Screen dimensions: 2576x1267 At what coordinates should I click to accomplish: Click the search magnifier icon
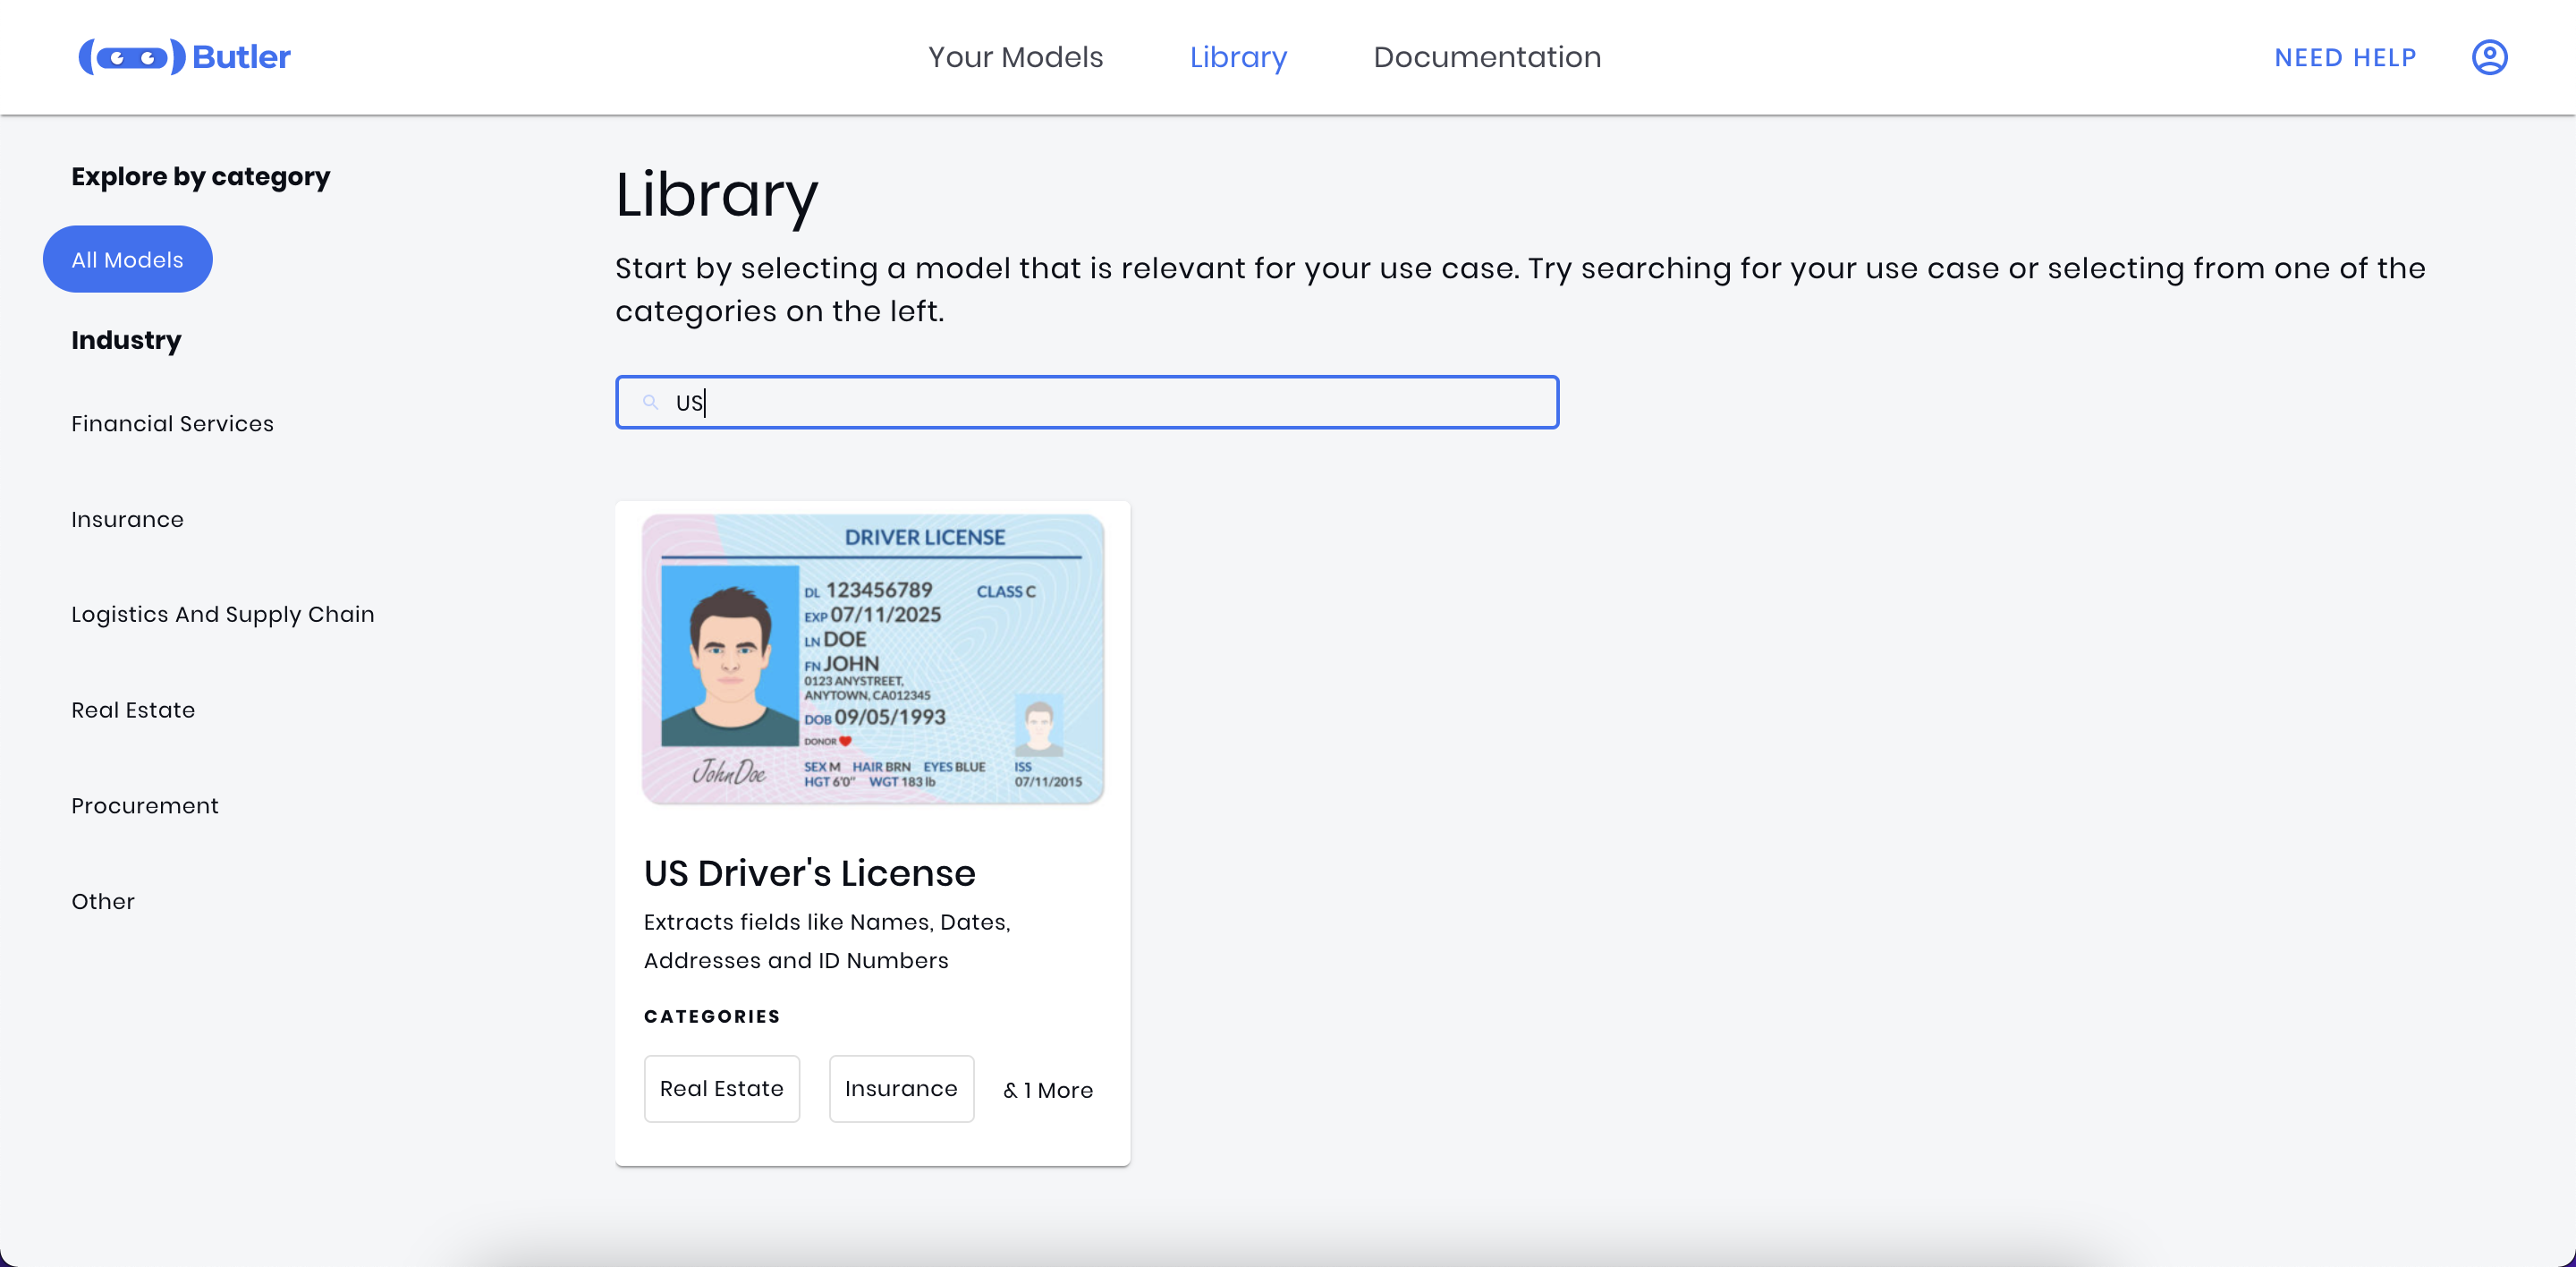point(650,402)
